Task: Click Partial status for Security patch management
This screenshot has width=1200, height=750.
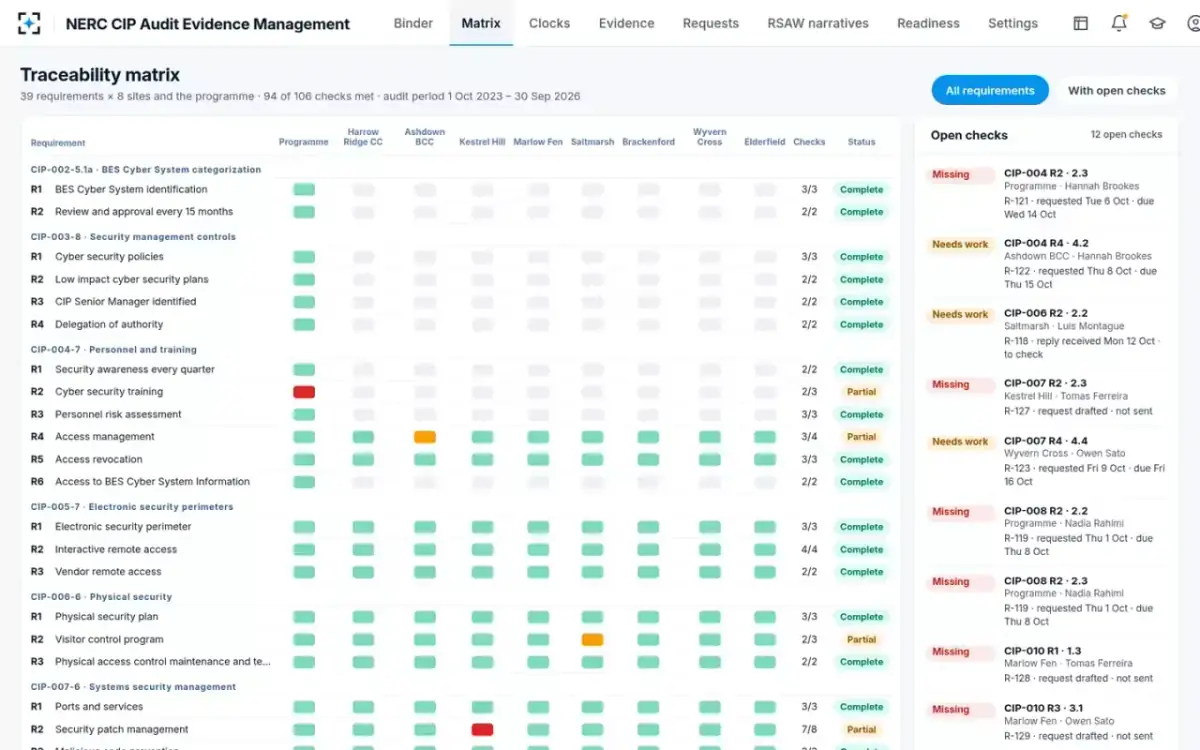Action: click(861, 729)
